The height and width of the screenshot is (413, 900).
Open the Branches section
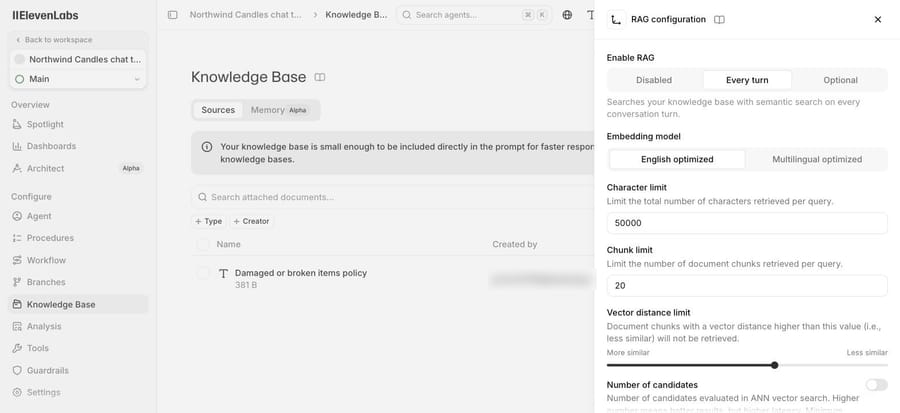78,282
